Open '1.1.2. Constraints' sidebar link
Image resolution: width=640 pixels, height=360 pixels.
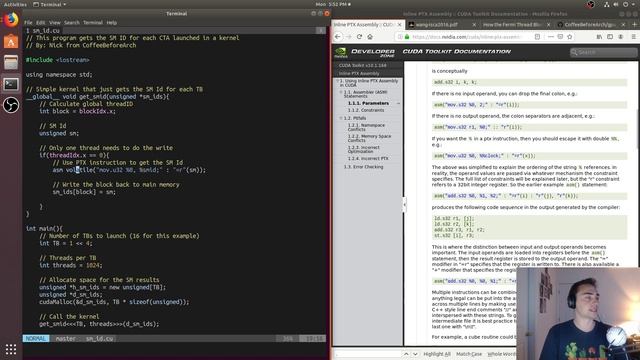coord(366,110)
